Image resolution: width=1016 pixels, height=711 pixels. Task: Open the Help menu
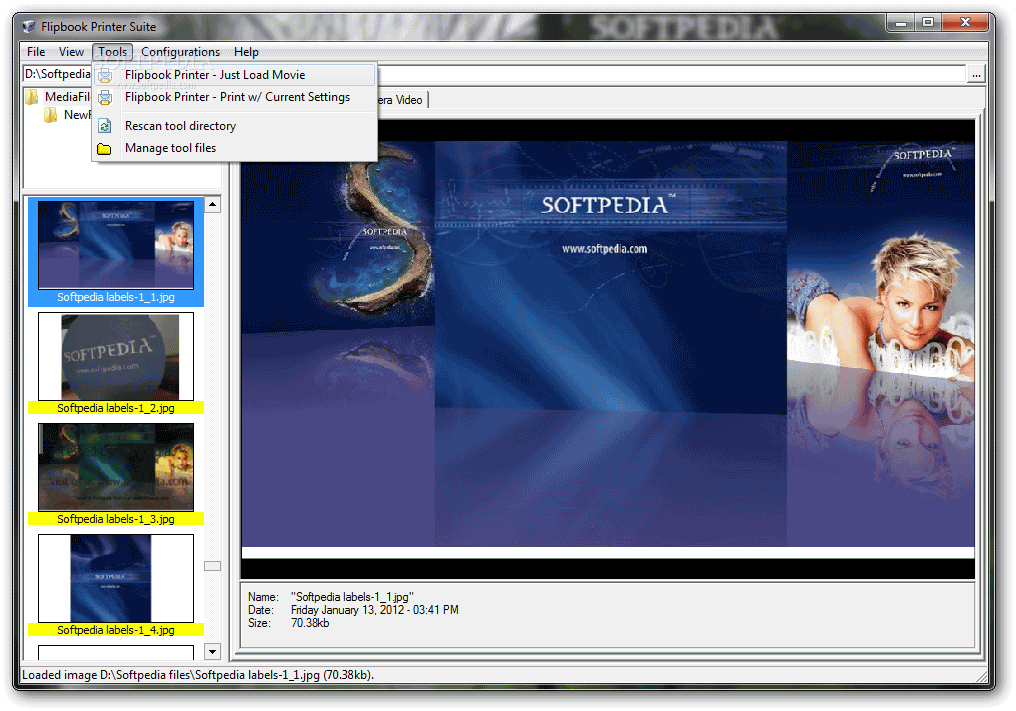click(246, 52)
